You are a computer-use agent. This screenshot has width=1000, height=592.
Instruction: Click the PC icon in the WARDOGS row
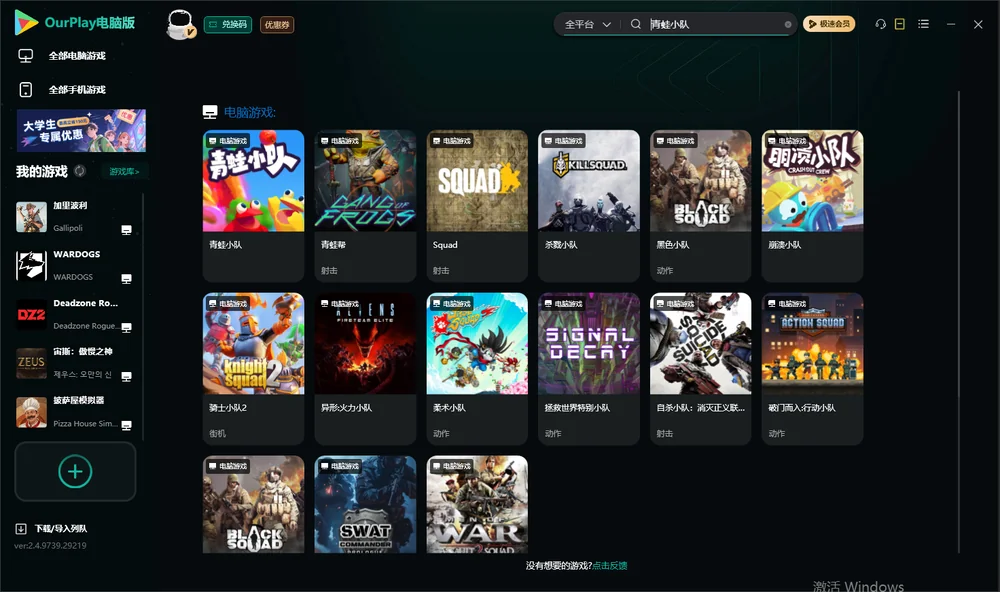[126, 279]
